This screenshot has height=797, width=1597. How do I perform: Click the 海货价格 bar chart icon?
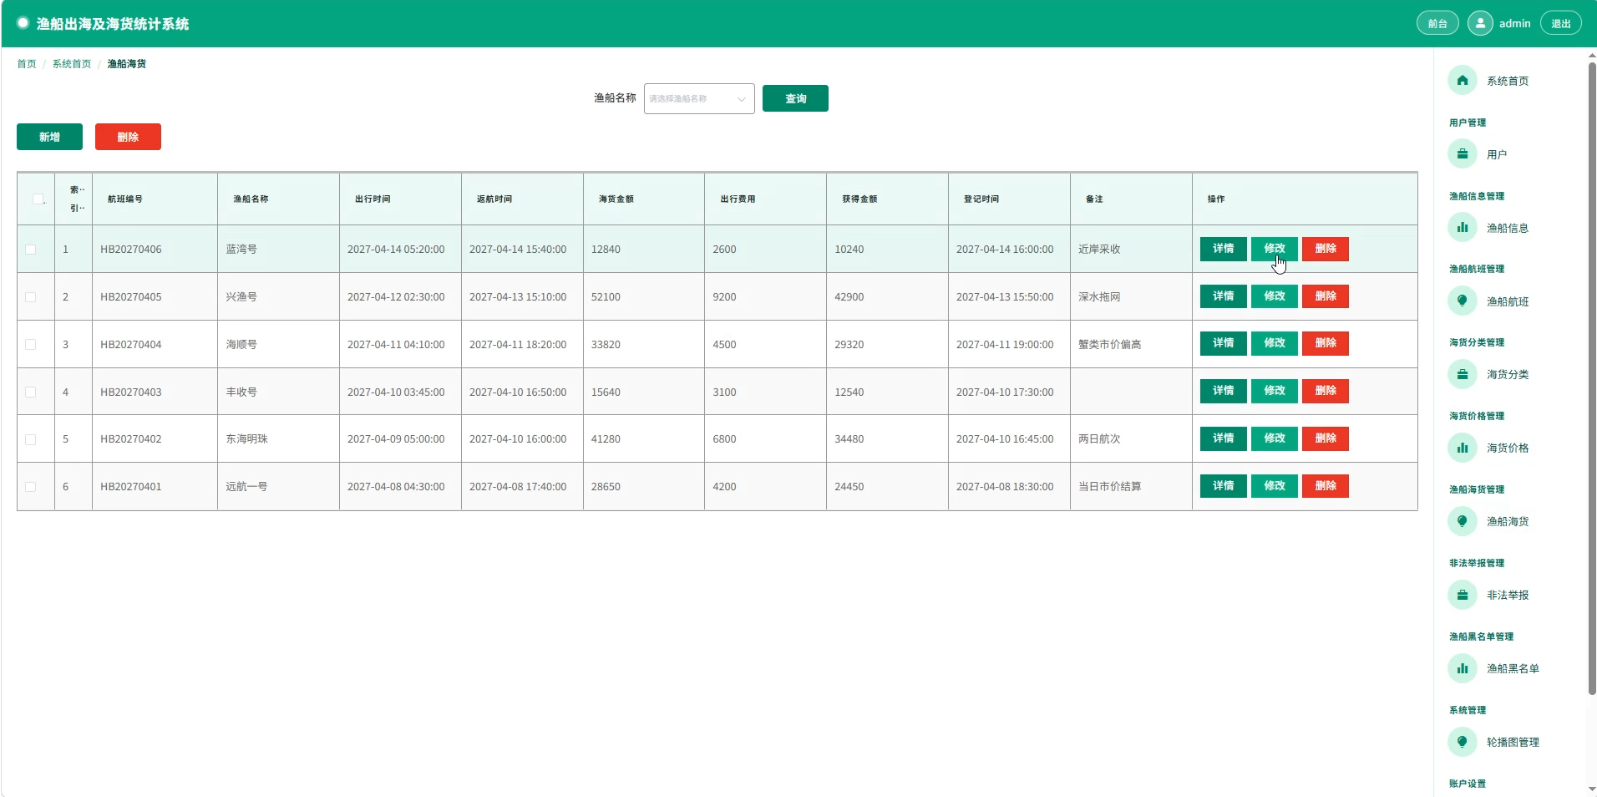point(1462,448)
